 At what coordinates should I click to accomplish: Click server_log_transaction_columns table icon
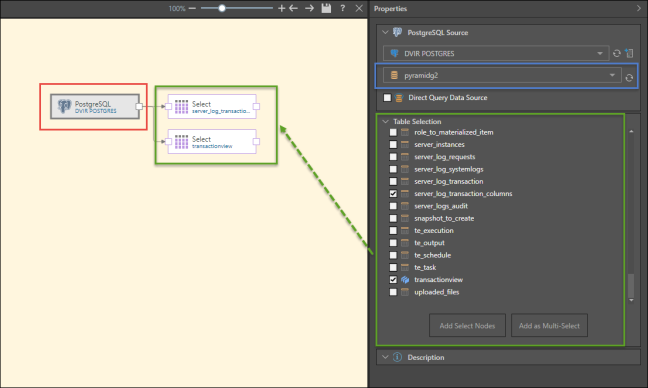[x=405, y=194]
